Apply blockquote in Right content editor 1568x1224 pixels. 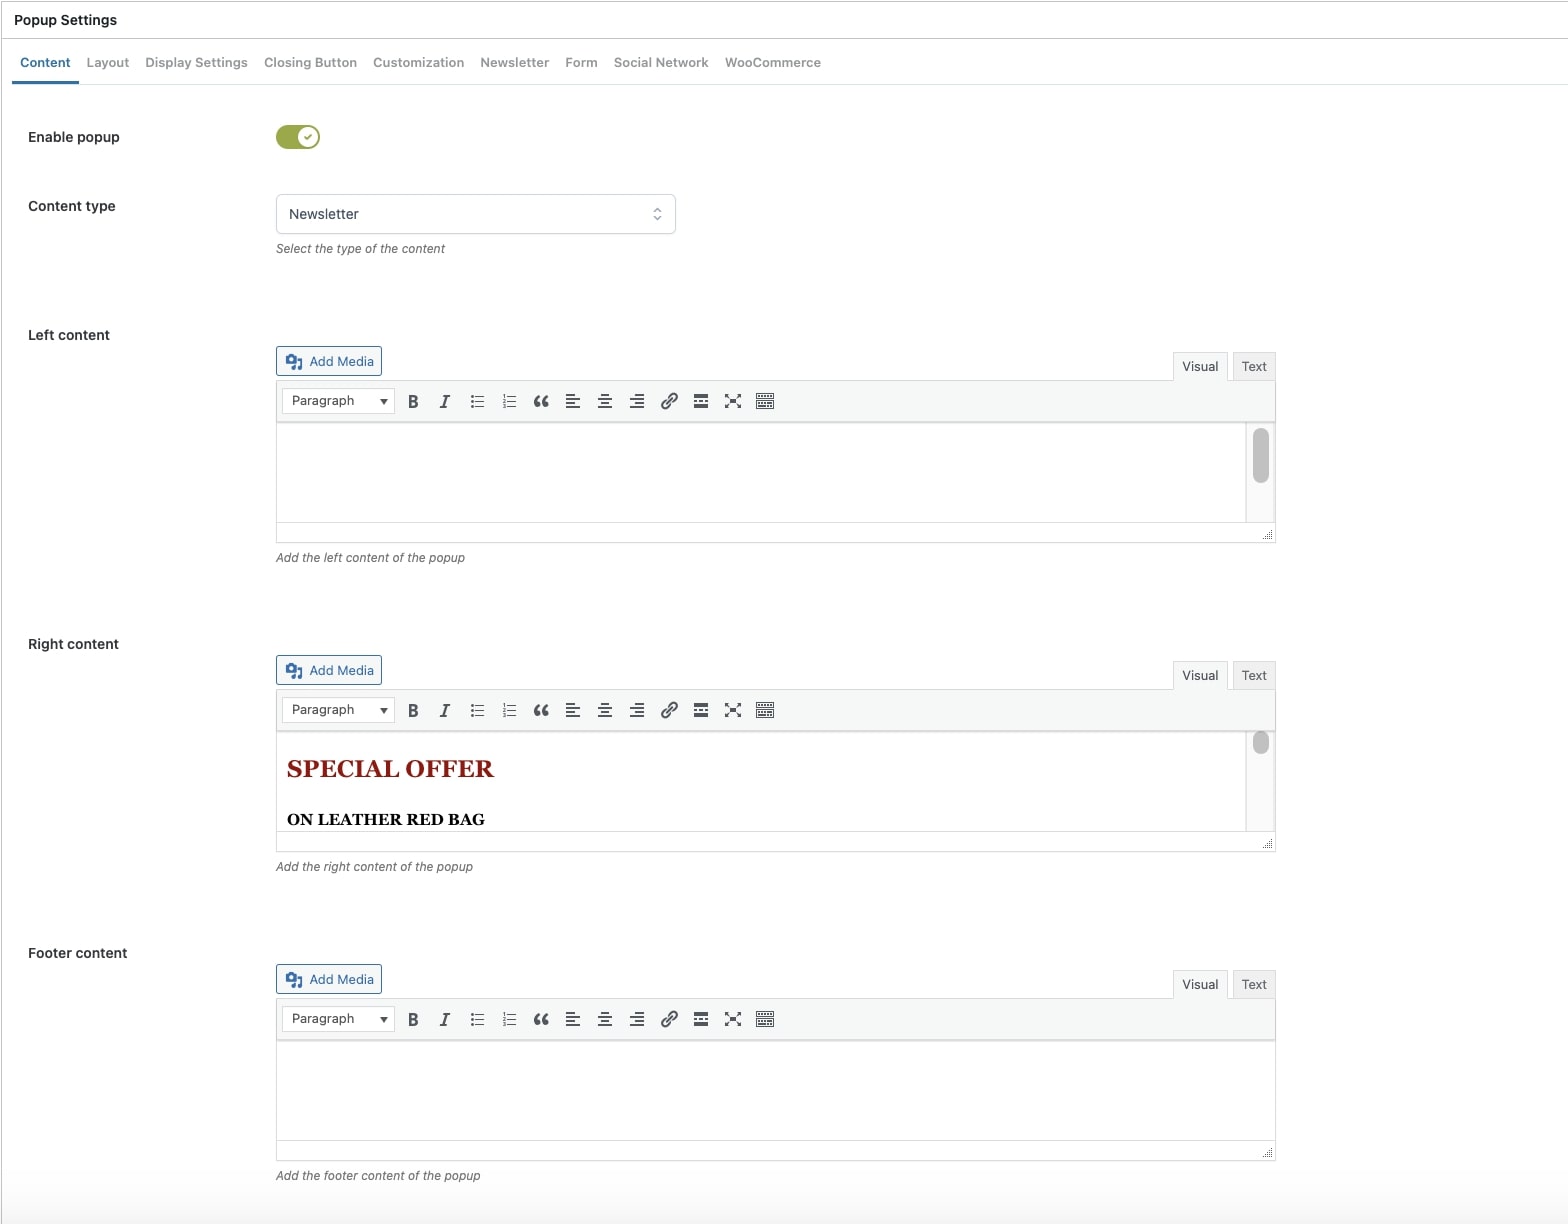tap(541, 710)
